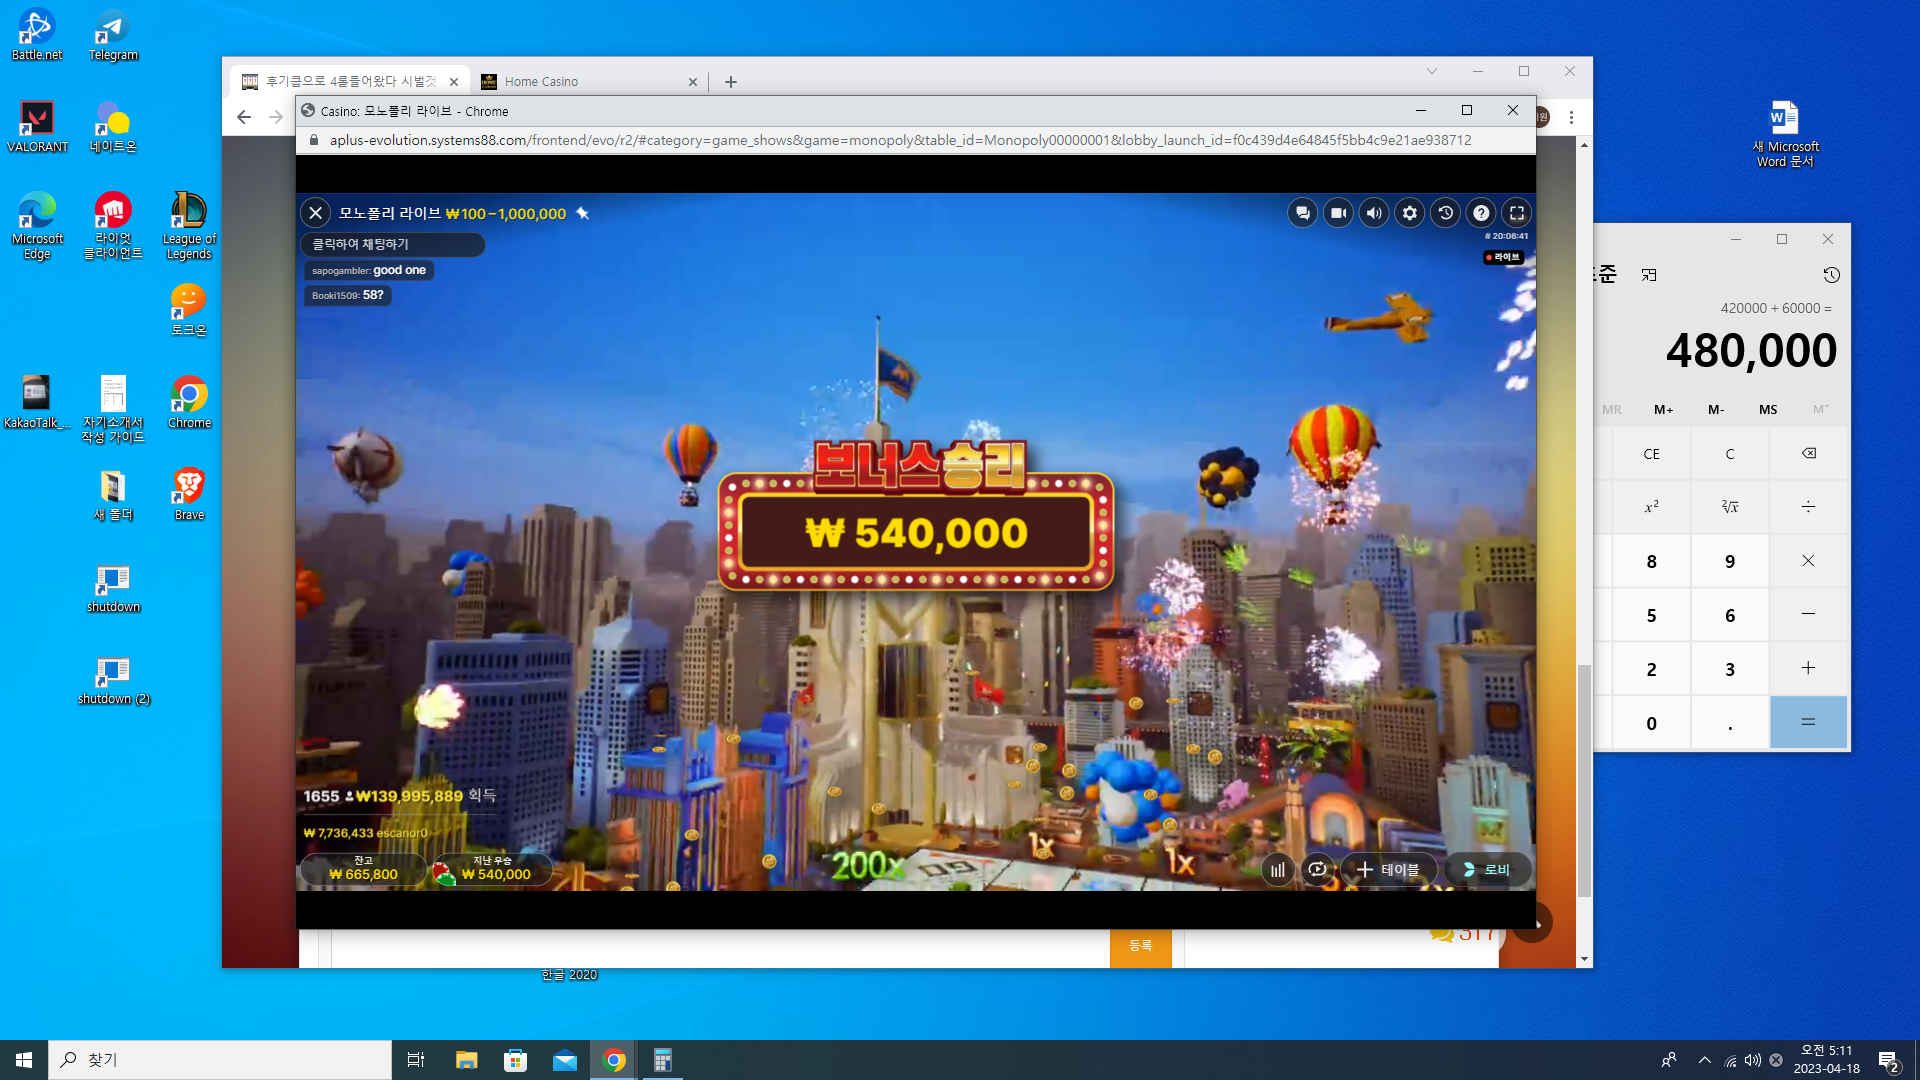
Task: Click the Calculator C clear button
Action: [x=1730, y=454]
